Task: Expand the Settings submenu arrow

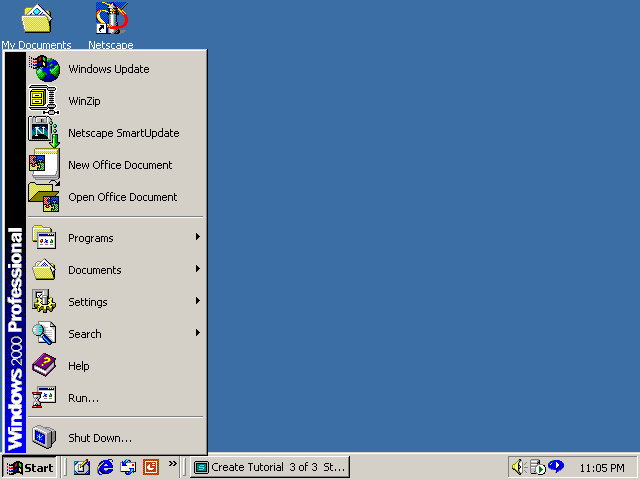Action: coord(198,301)
